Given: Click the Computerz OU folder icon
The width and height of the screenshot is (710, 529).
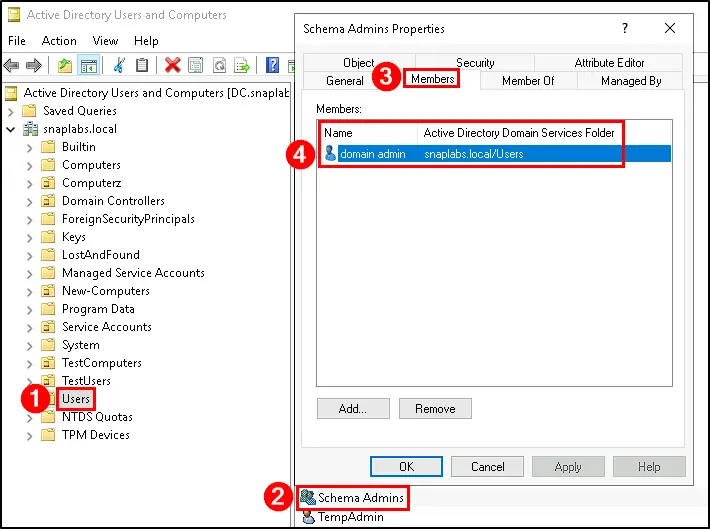Looking at the screenshot, I should pos(48,183).
